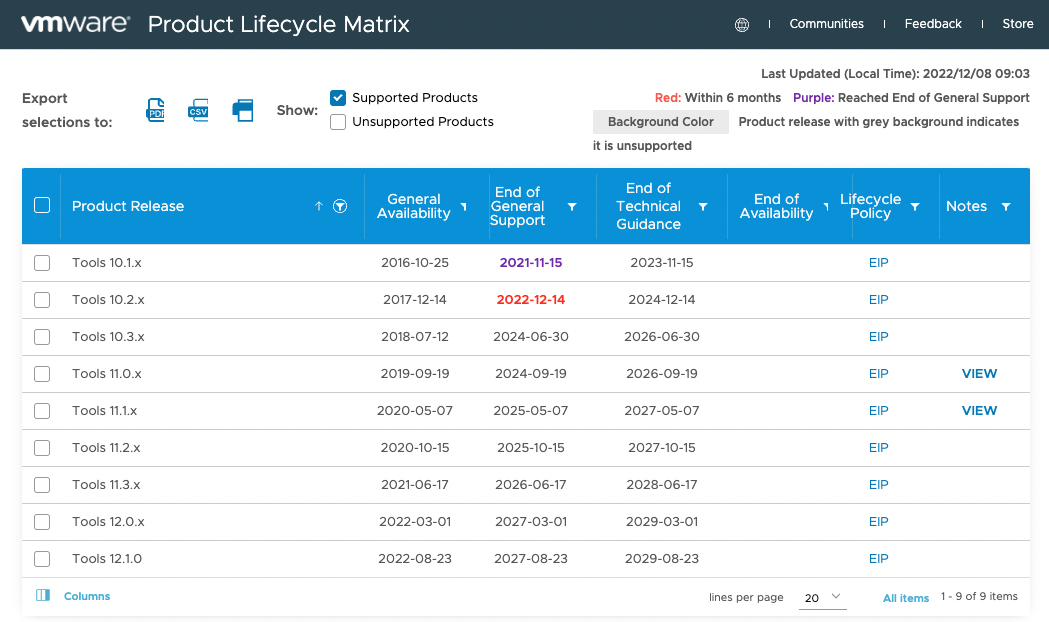This screenshot has height=622, width=1049.
Task: Open EIP policy for Tools 10.2.x
Action: (x=878, y=300)
